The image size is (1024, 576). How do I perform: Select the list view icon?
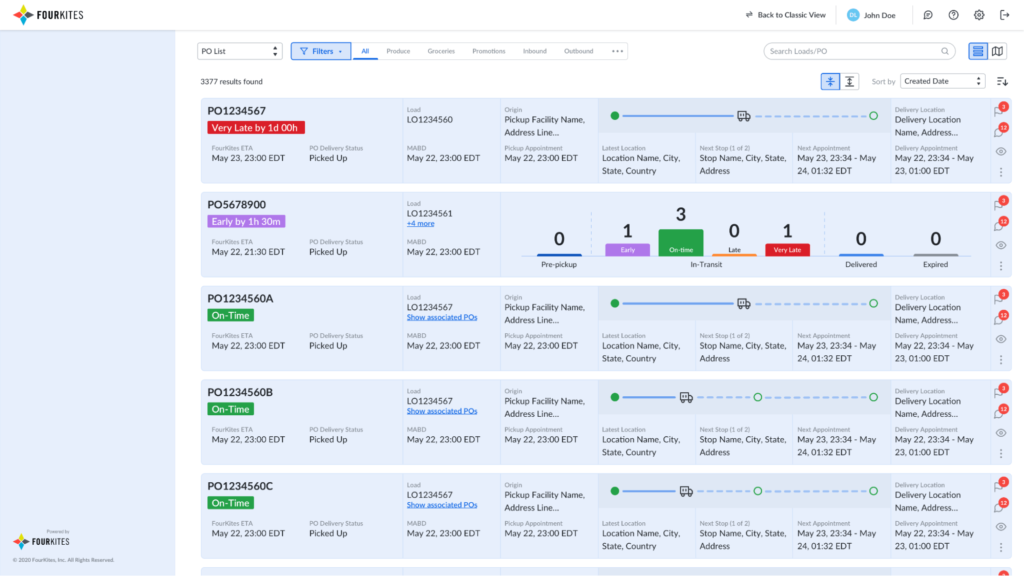[x=978, y=50]
